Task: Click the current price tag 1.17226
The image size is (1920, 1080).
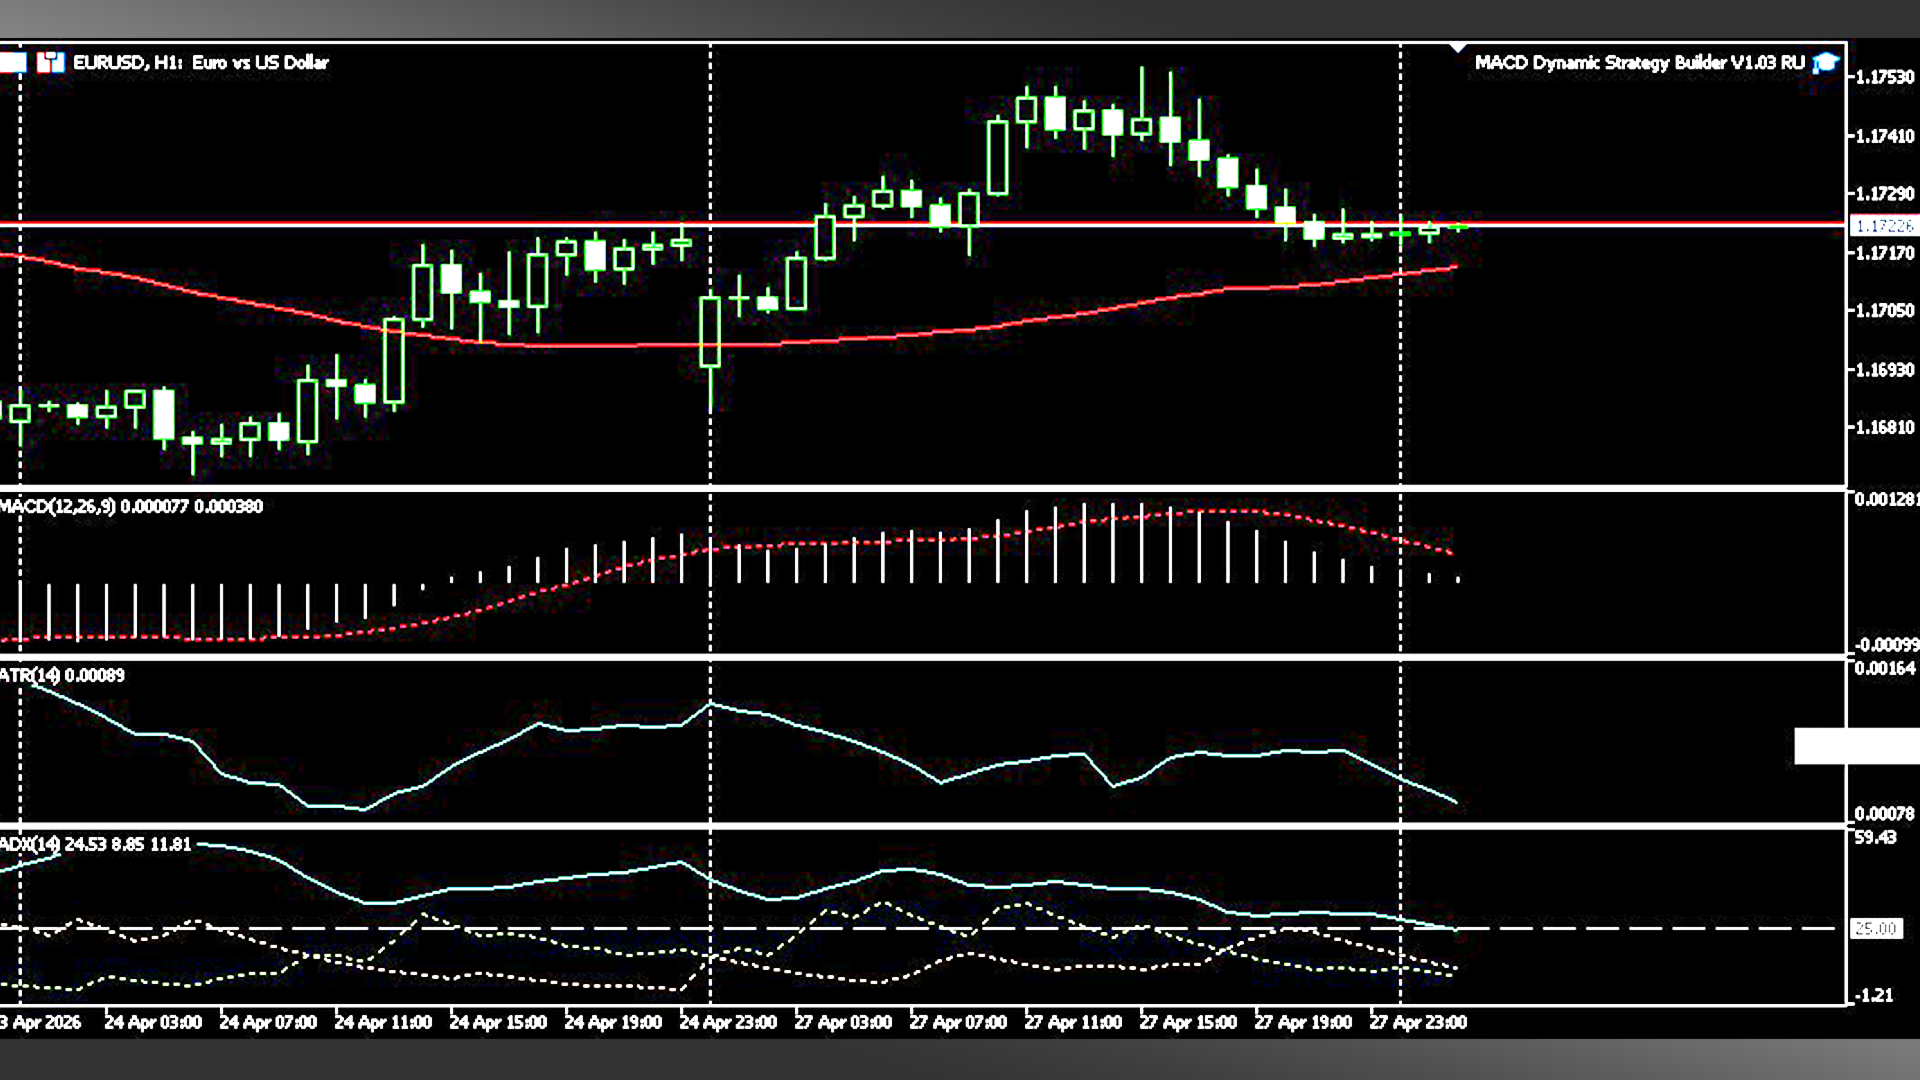Action: 1883,226
